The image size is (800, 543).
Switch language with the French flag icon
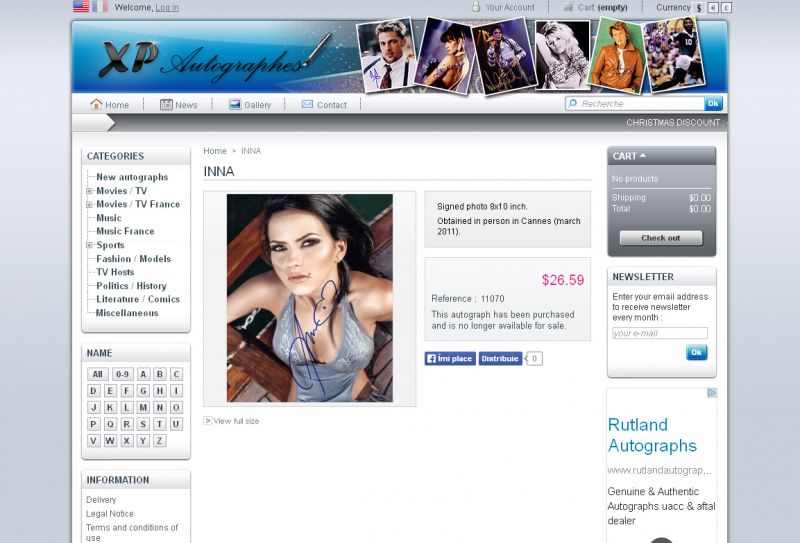100,6
